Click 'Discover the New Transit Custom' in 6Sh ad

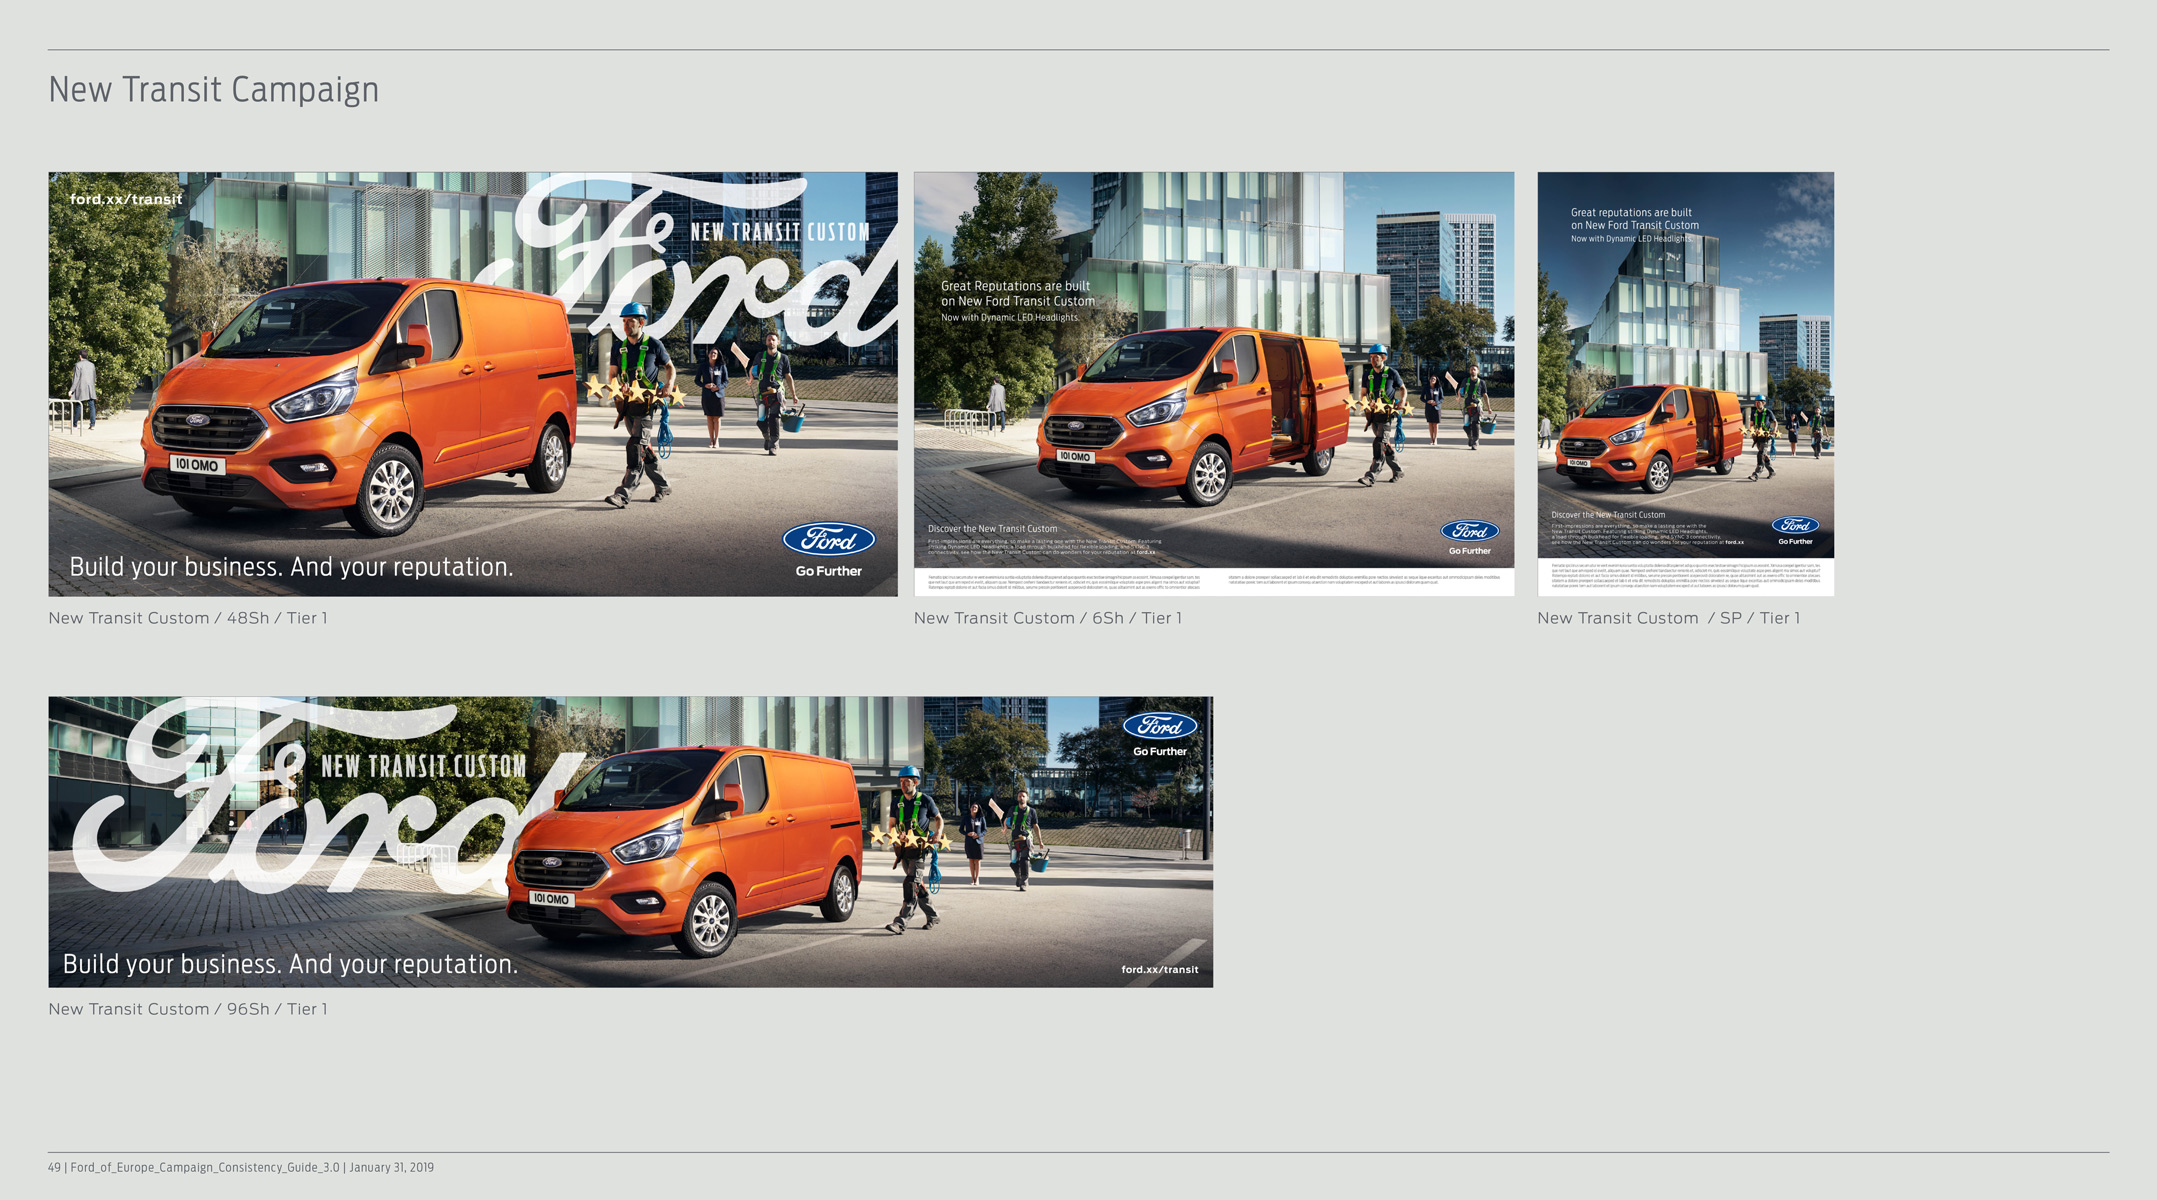point(992,529)
